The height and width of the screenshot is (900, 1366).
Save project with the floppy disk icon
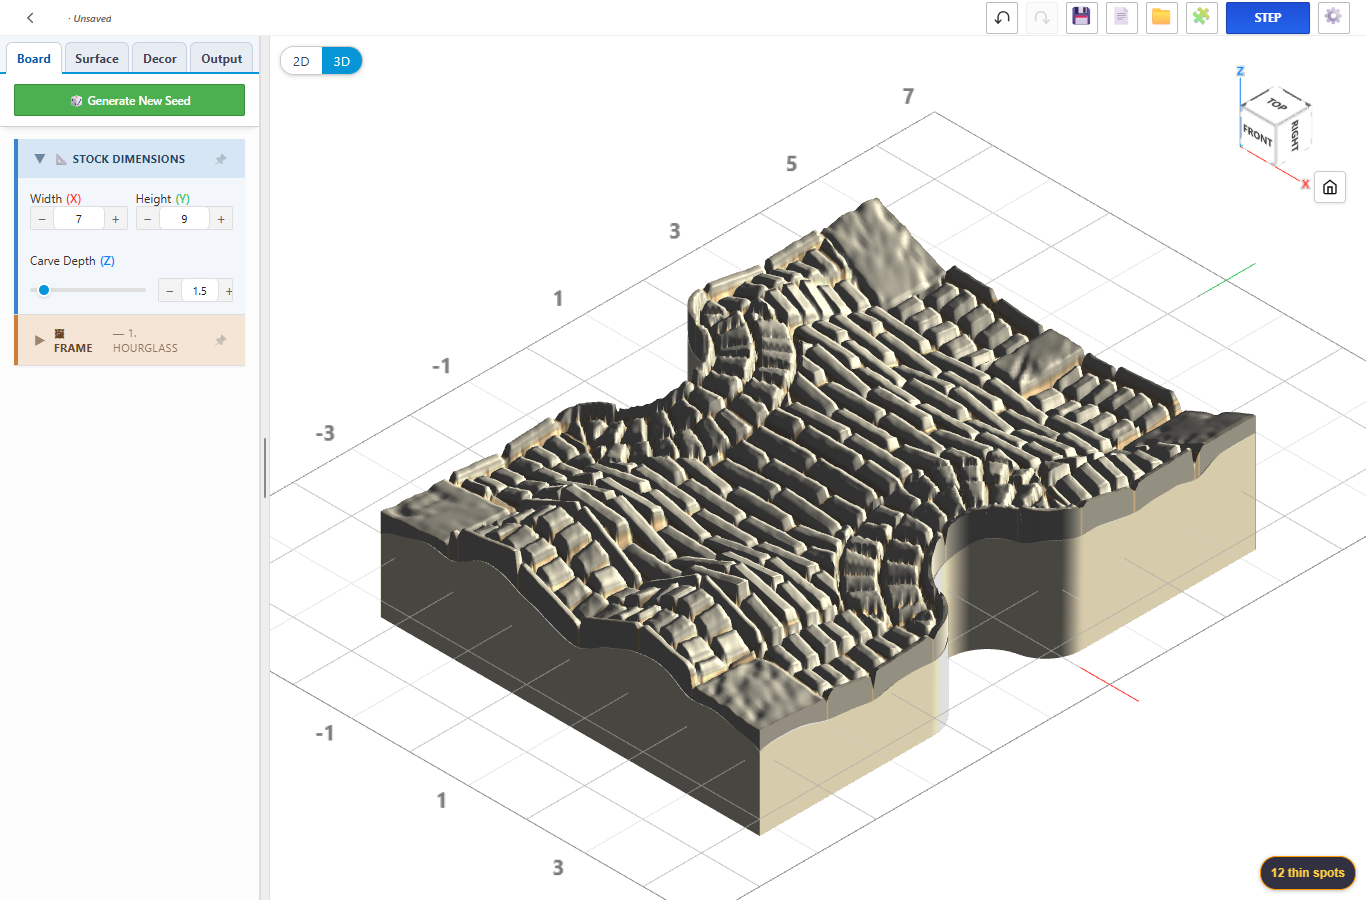click(1081, 18)
